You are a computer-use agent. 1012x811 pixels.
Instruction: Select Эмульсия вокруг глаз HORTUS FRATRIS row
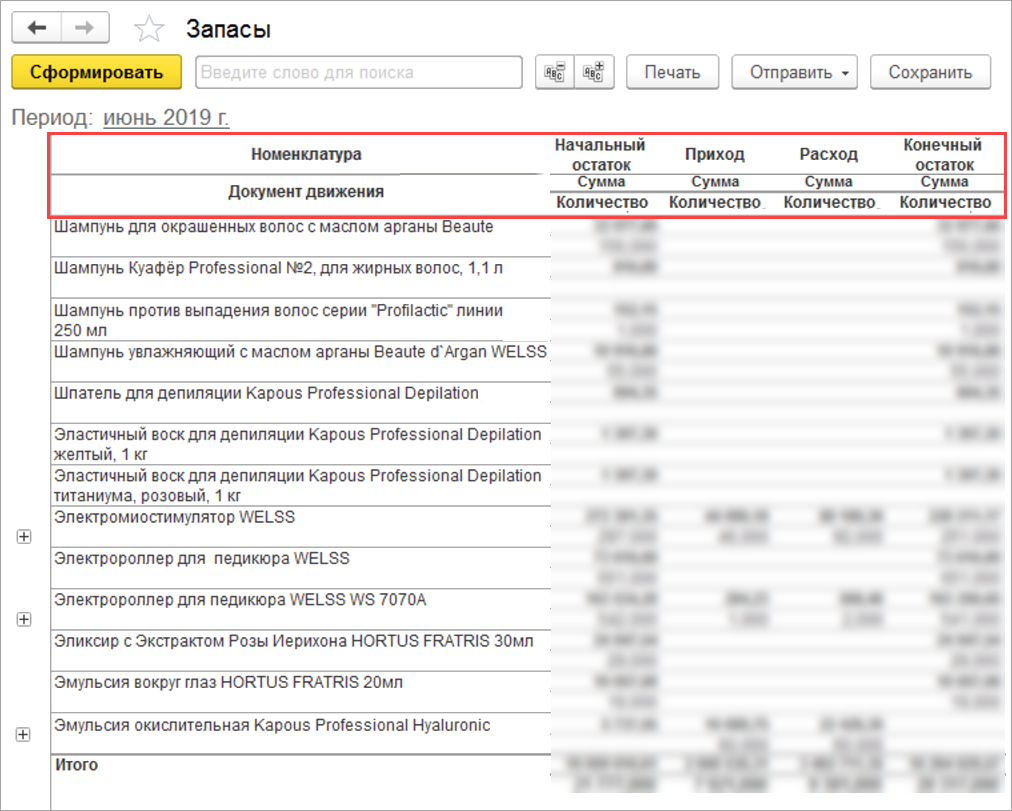(x=301, y=692)
